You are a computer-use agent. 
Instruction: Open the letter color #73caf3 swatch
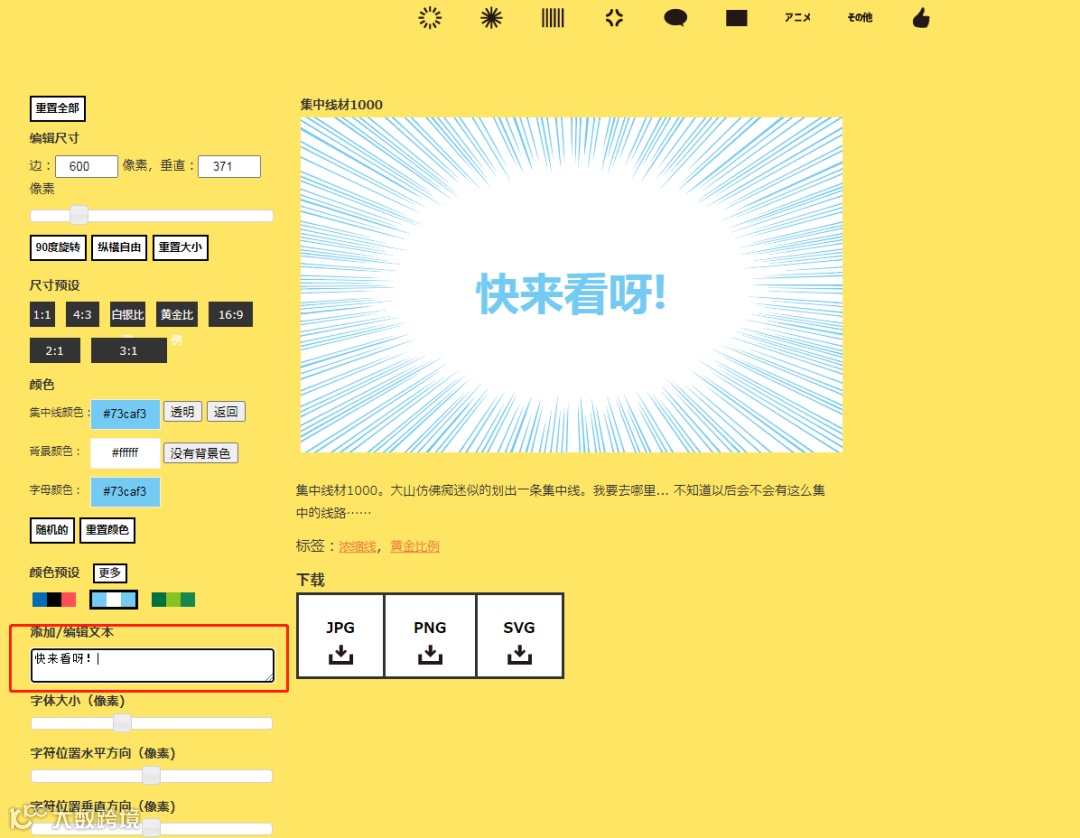[125, 492]
